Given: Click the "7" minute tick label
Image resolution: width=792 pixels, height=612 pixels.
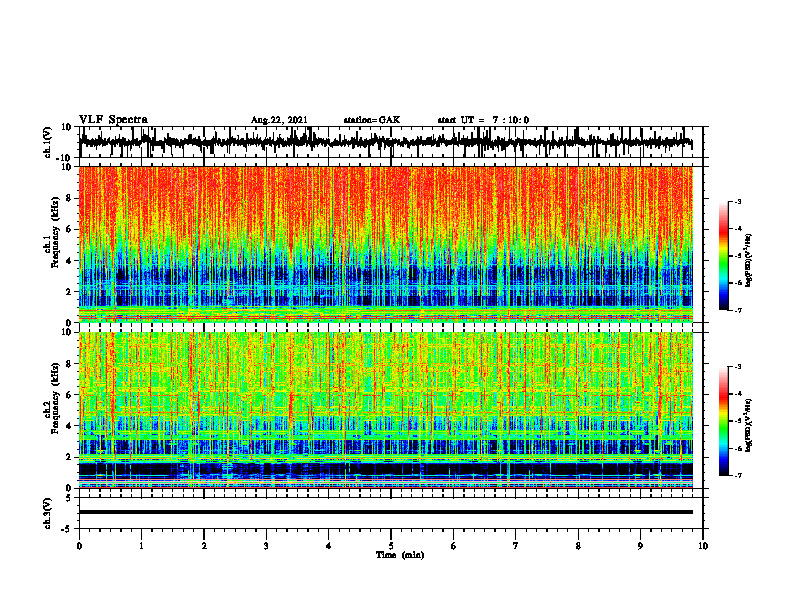Looking at the screenshot, I should 516,546.
